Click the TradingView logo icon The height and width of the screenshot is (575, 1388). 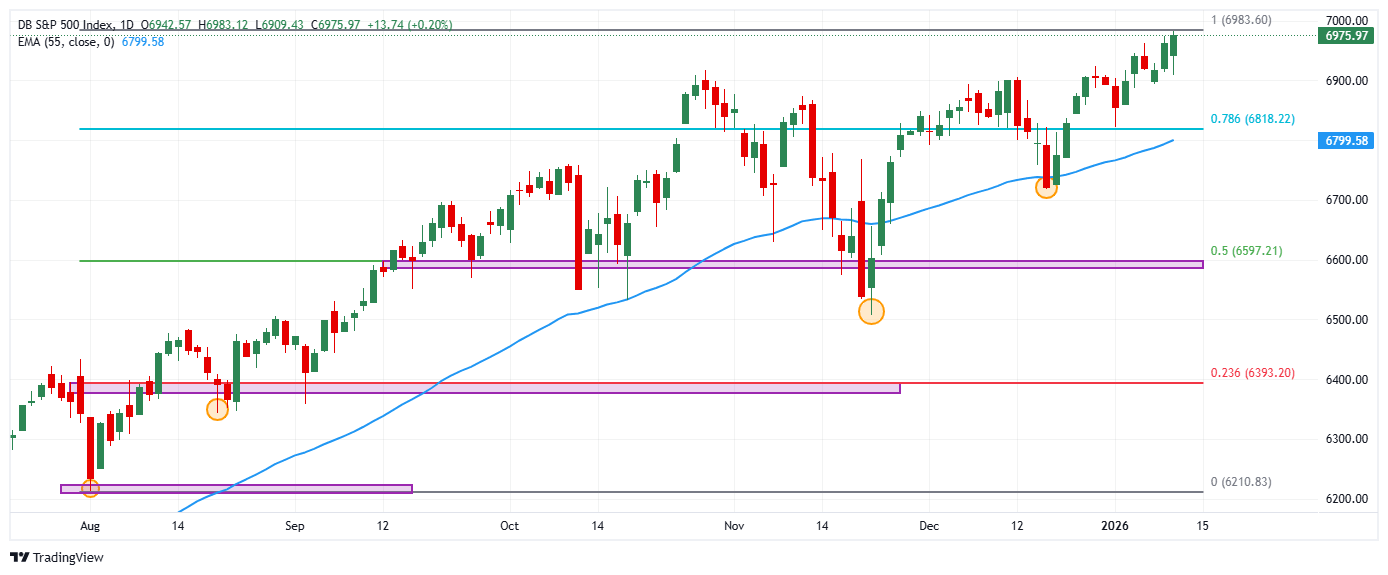pyautogui.click(x=19, y=557)
